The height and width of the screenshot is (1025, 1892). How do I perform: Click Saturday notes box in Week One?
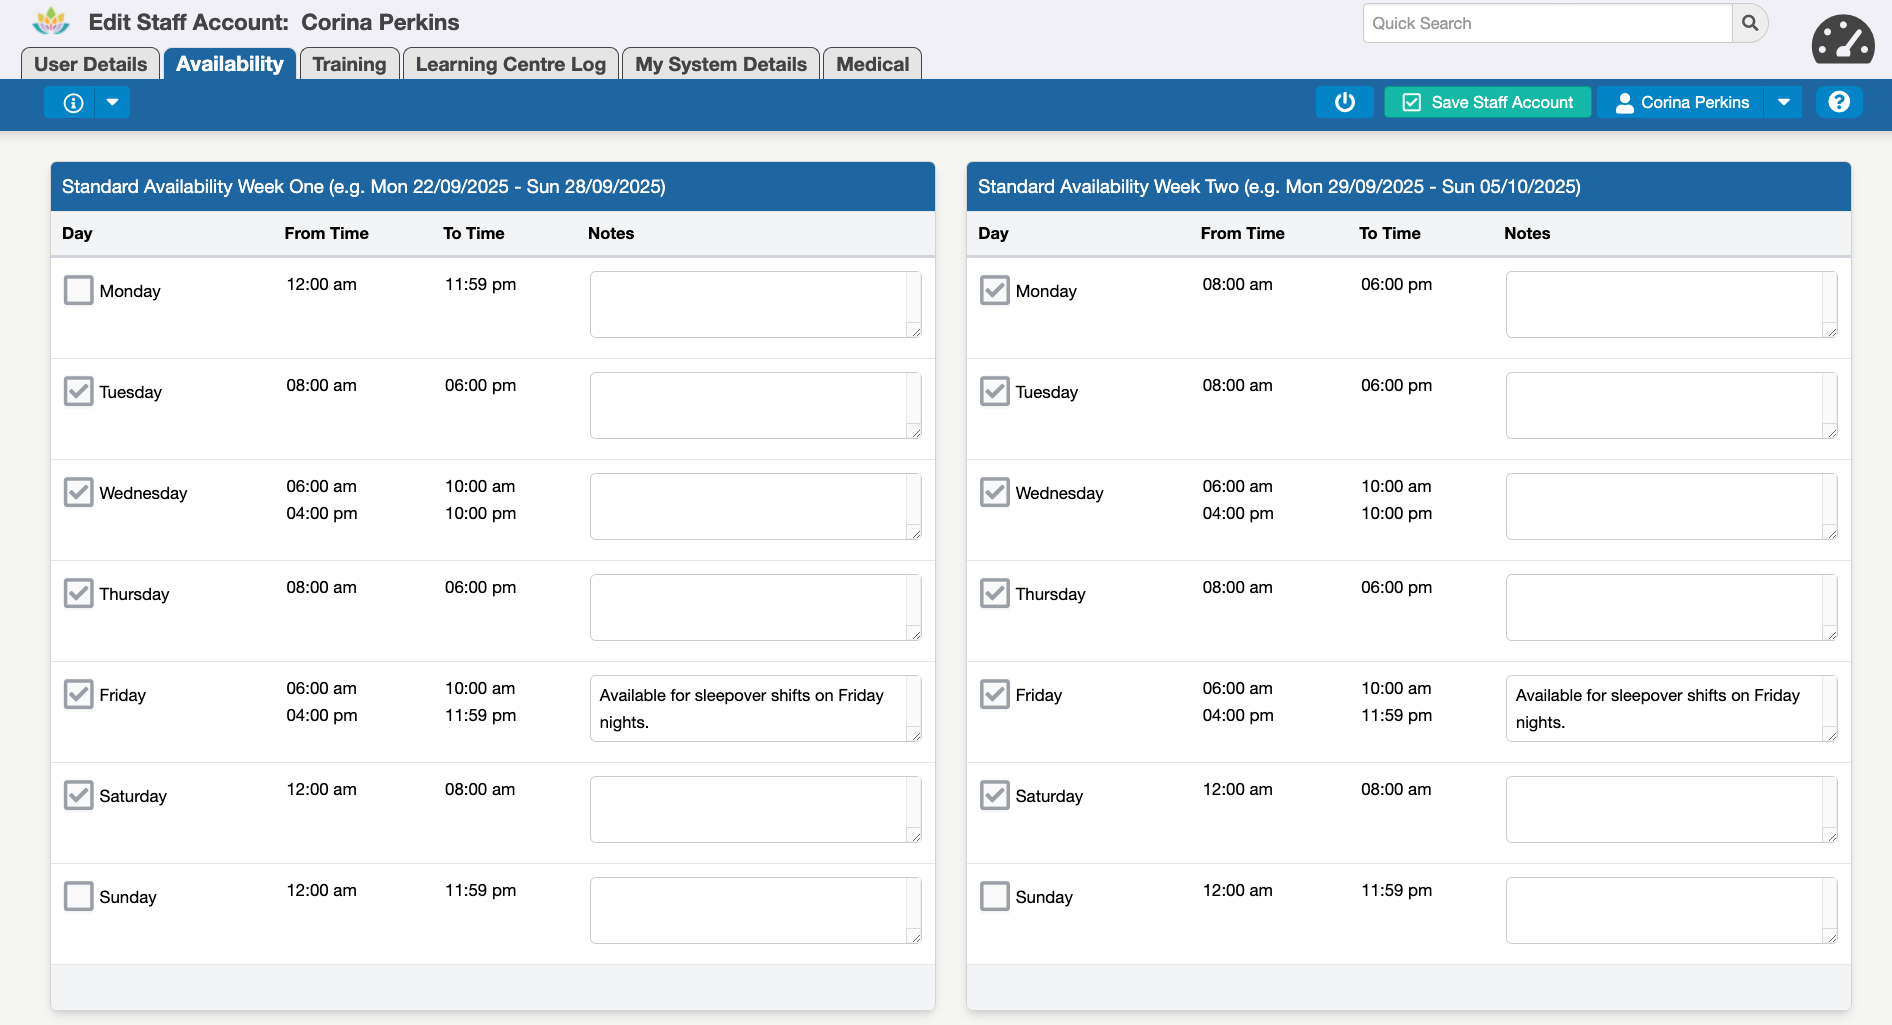(x=755, y=809)
